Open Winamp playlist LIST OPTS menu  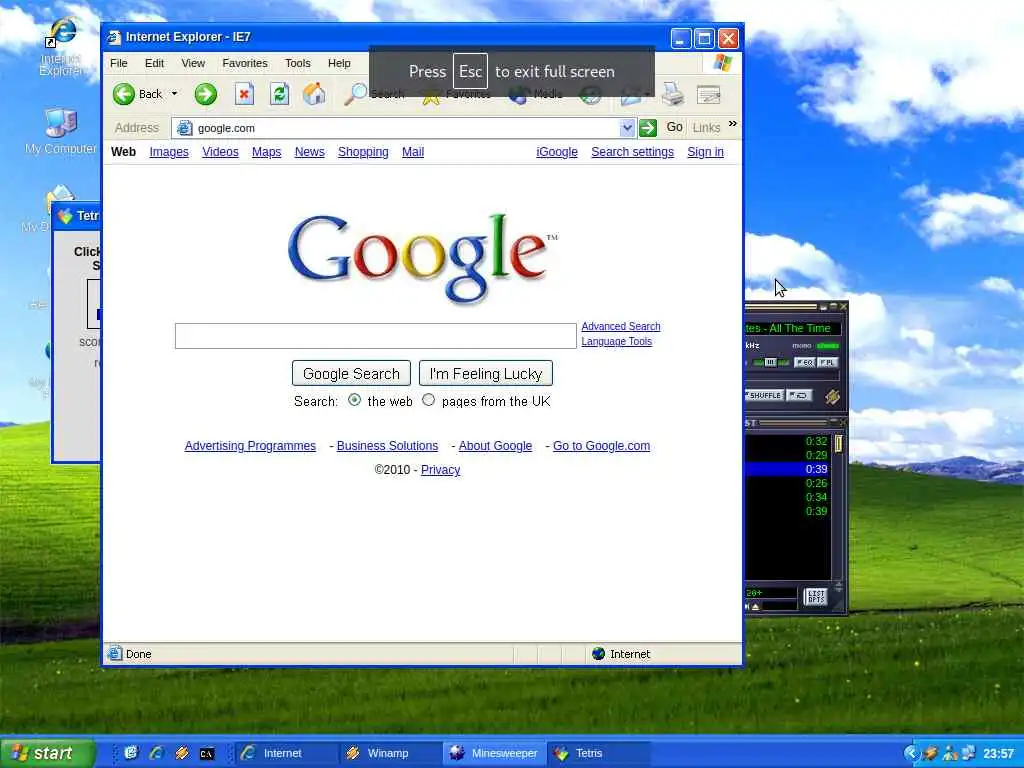tap(816, 597)
